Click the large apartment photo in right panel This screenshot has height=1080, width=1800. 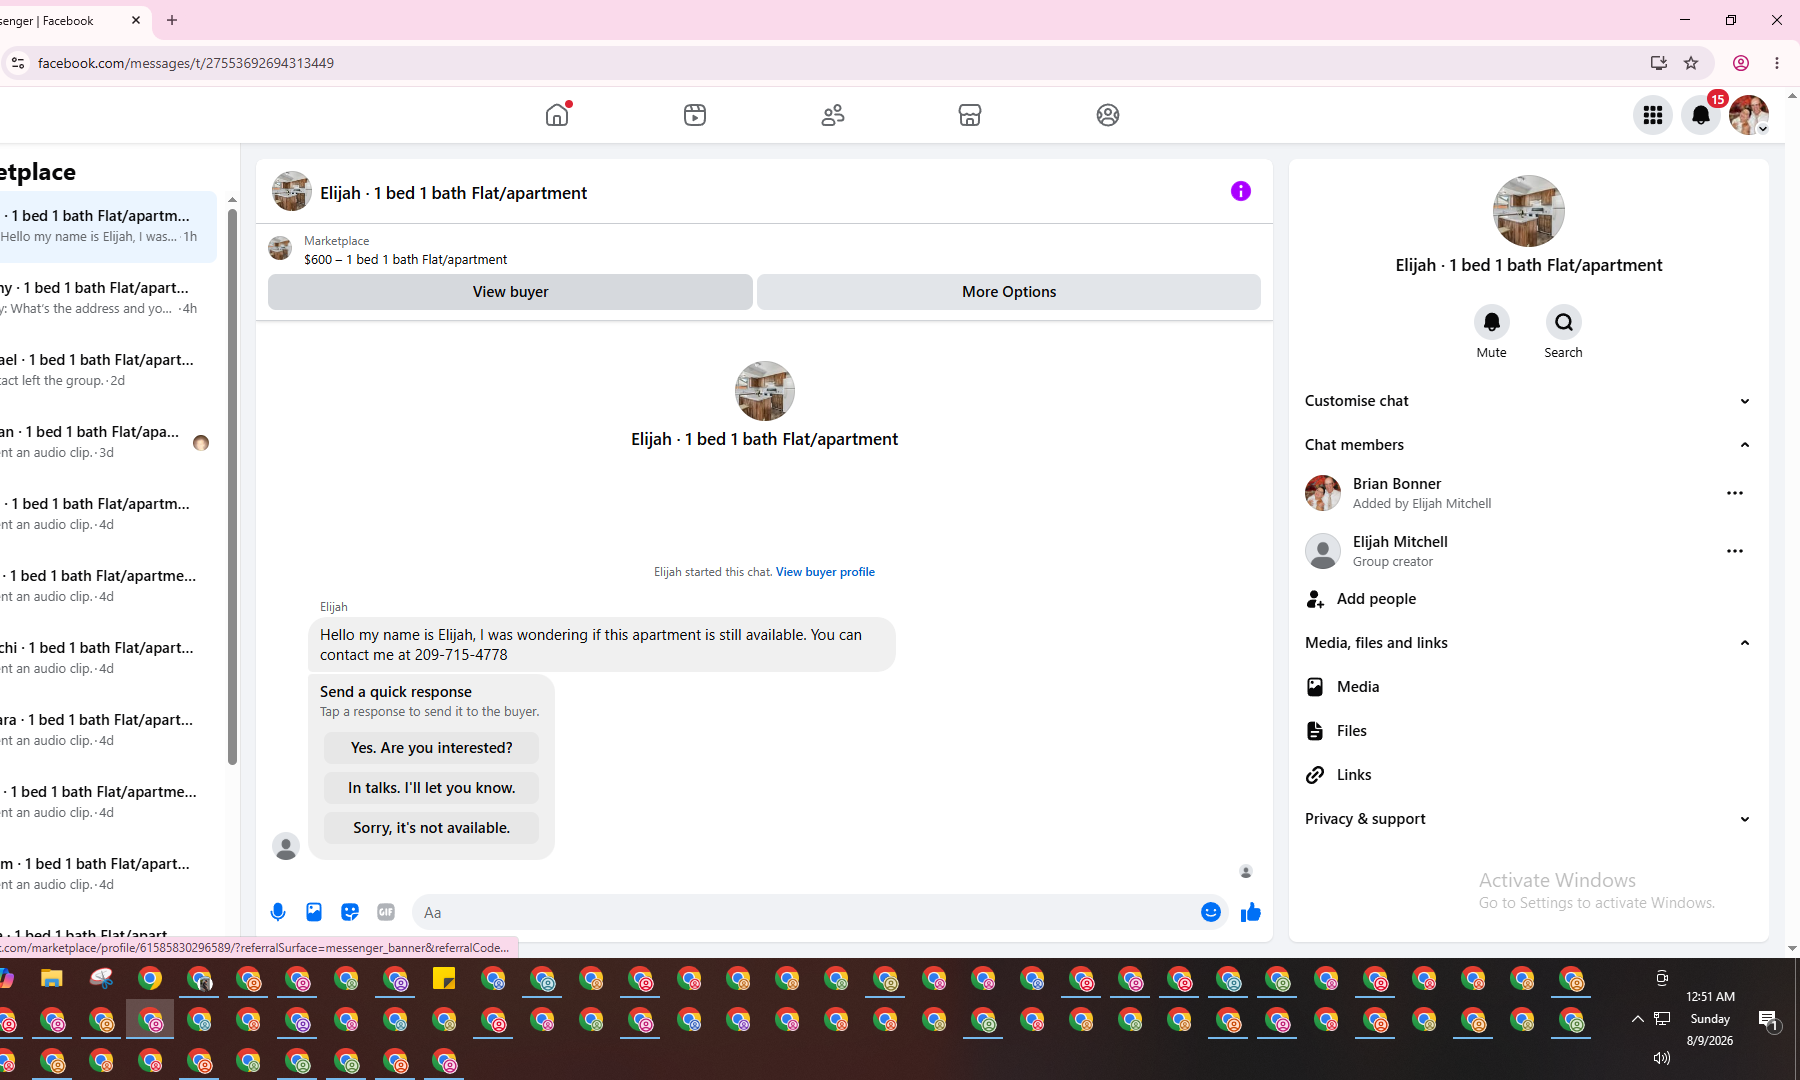tap(1529, 211)
